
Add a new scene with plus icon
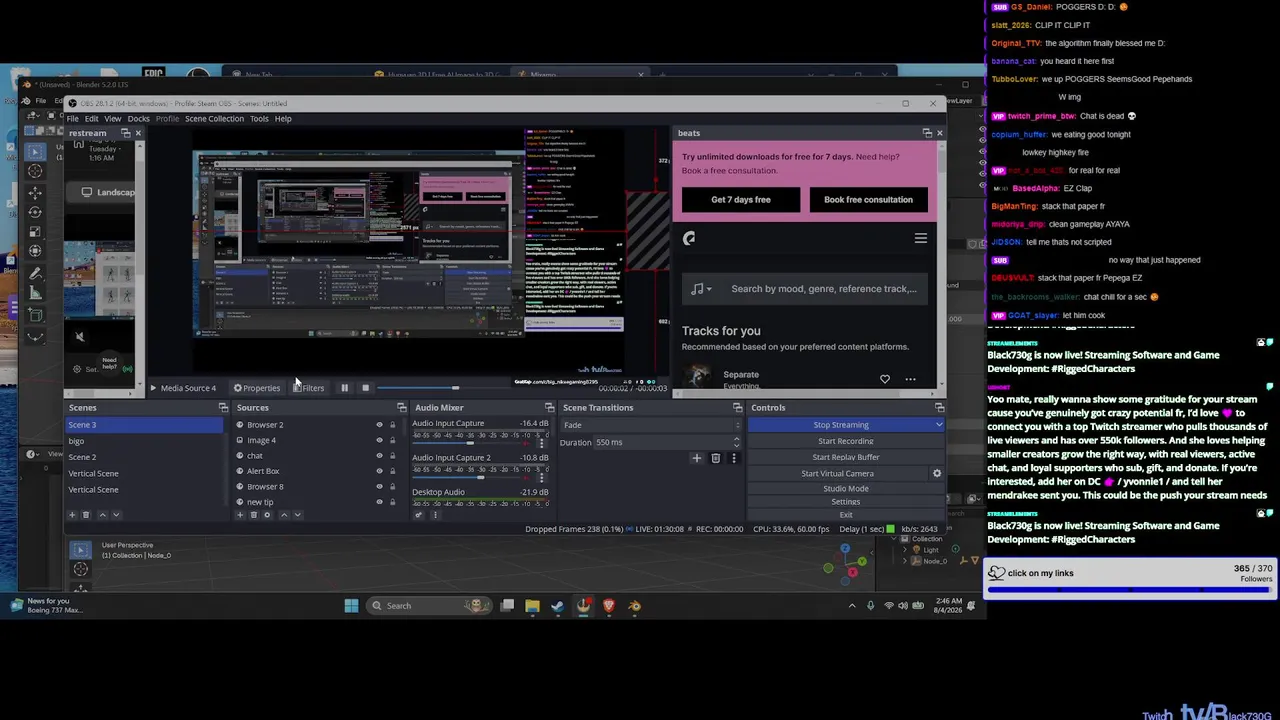[71, 515]
